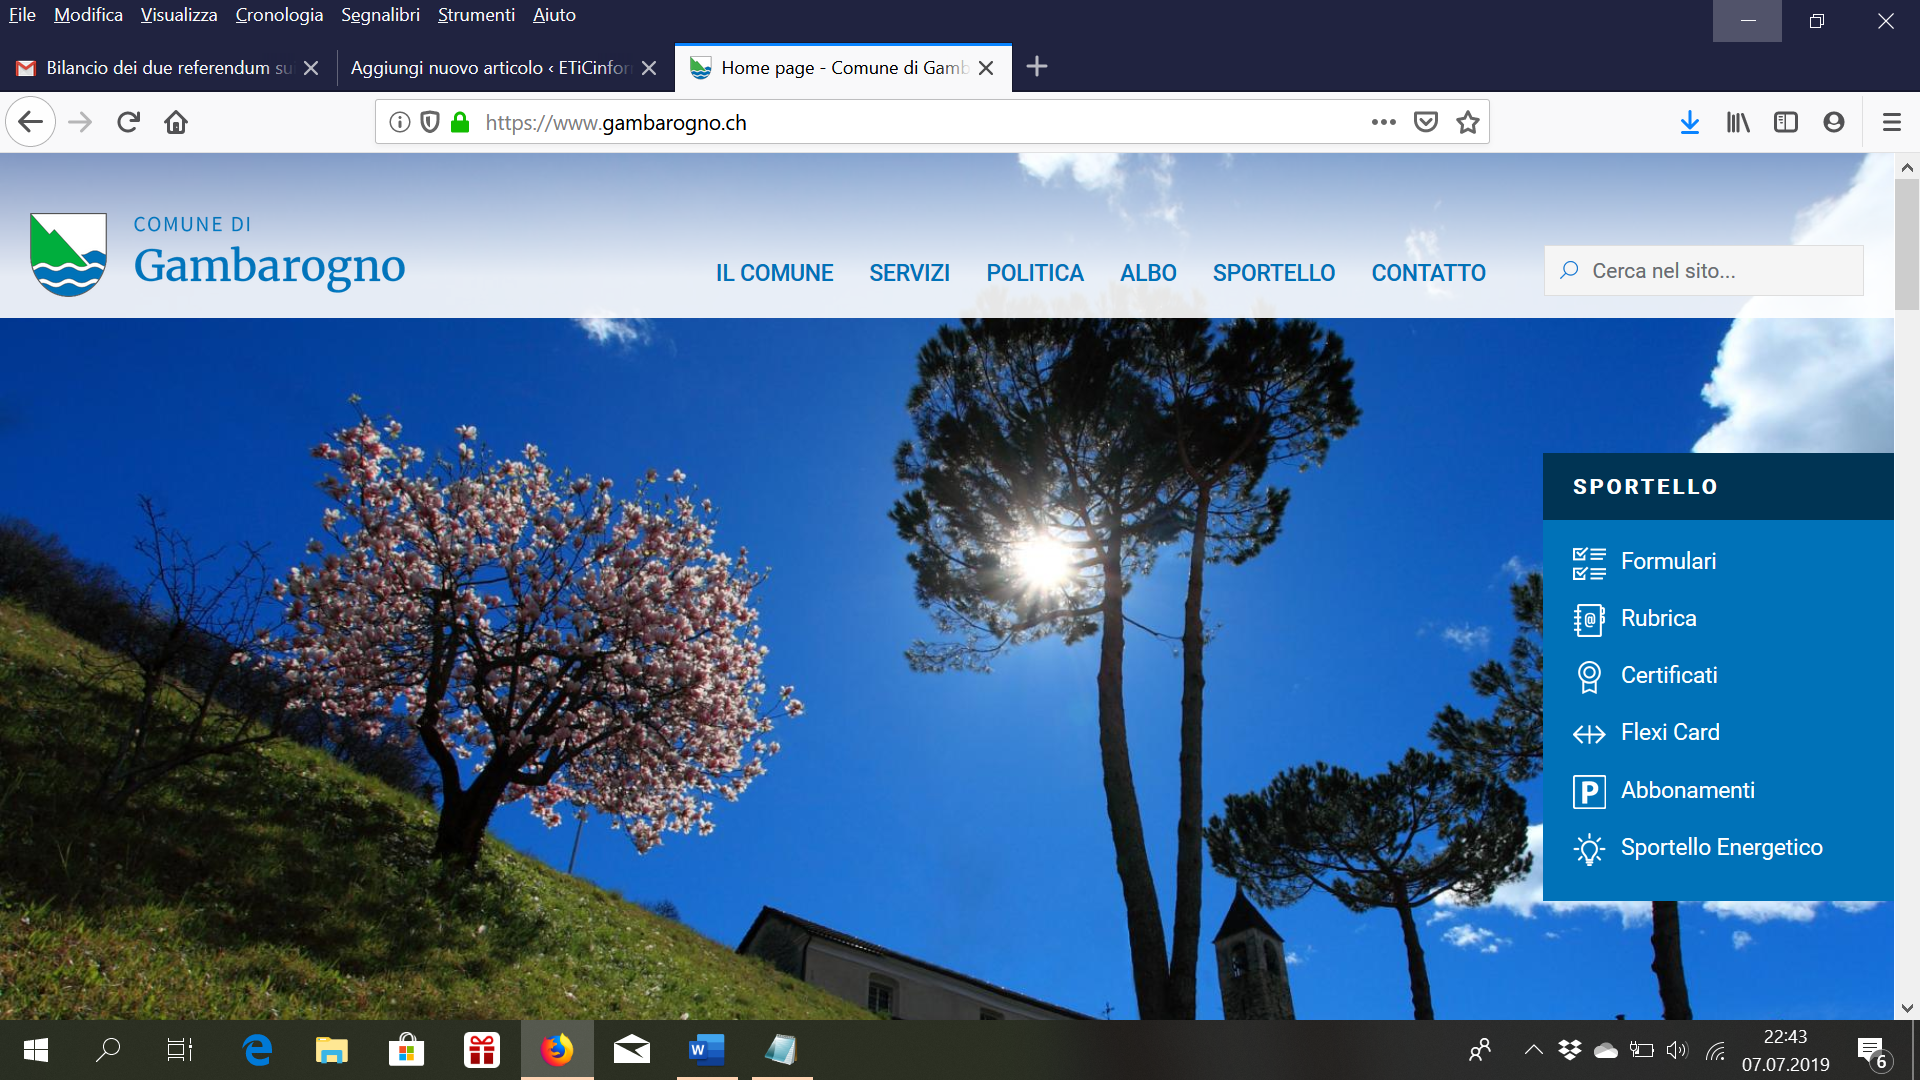Close the Bilancio dei due referendum tab
Viewport: 1920px width, 1080px height.
click(x=311, y=68)
